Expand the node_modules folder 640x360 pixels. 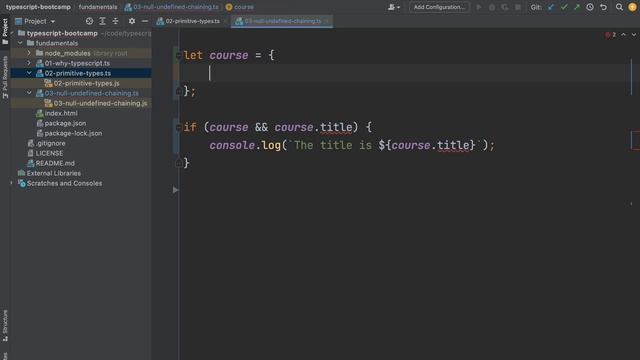[x=29, y=53]
